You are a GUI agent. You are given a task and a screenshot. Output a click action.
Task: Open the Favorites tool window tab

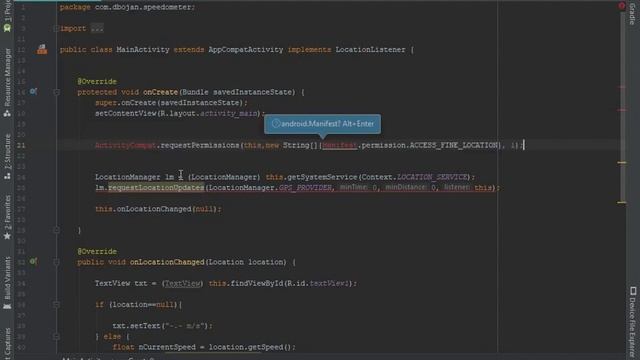[7, 213]
